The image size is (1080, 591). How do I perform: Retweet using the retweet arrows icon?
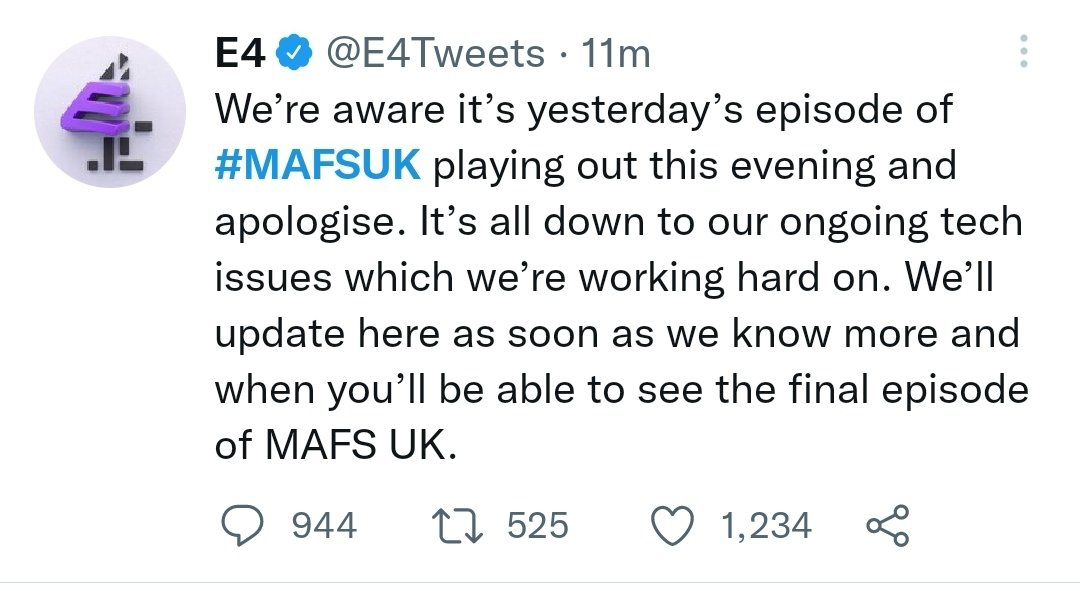[458, 526]
